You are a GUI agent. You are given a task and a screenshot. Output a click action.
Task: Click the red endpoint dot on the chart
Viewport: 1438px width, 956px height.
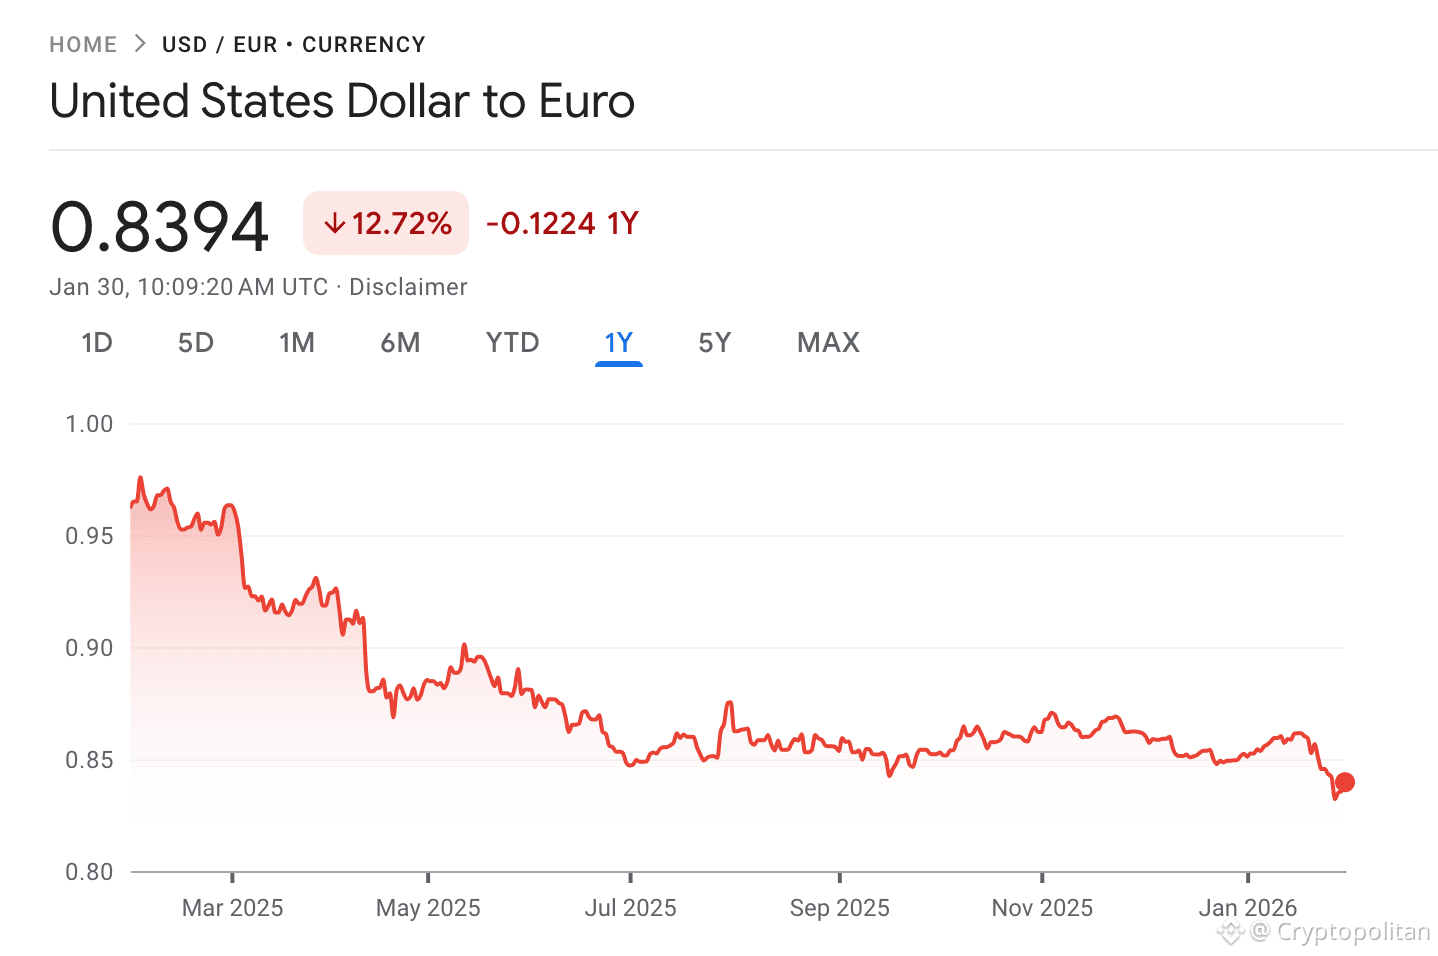(x=1346, y=781)
